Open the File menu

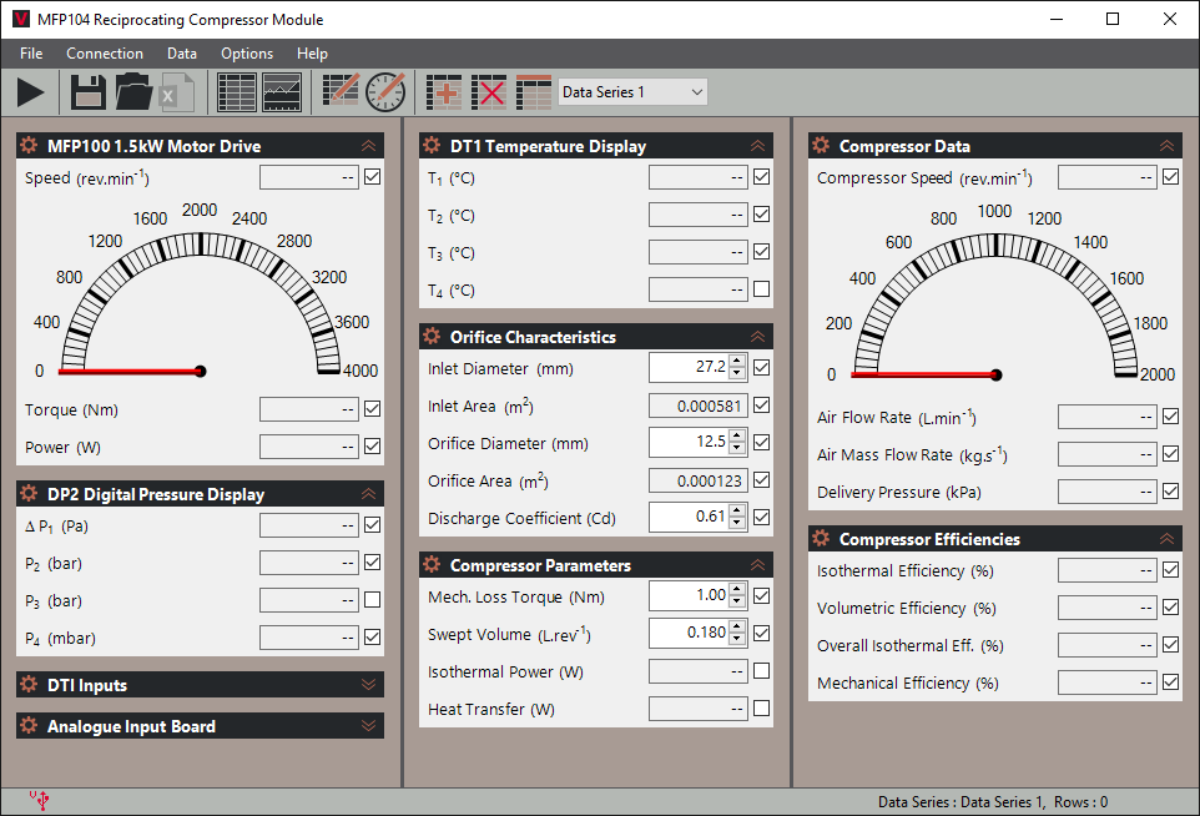pos(31,53)
